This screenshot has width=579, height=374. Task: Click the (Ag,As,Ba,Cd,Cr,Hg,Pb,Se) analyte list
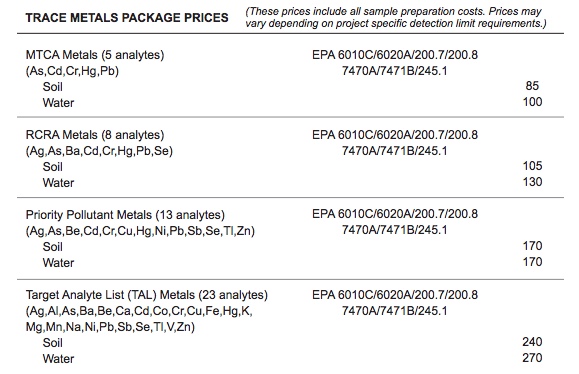(x=99, y=151)
